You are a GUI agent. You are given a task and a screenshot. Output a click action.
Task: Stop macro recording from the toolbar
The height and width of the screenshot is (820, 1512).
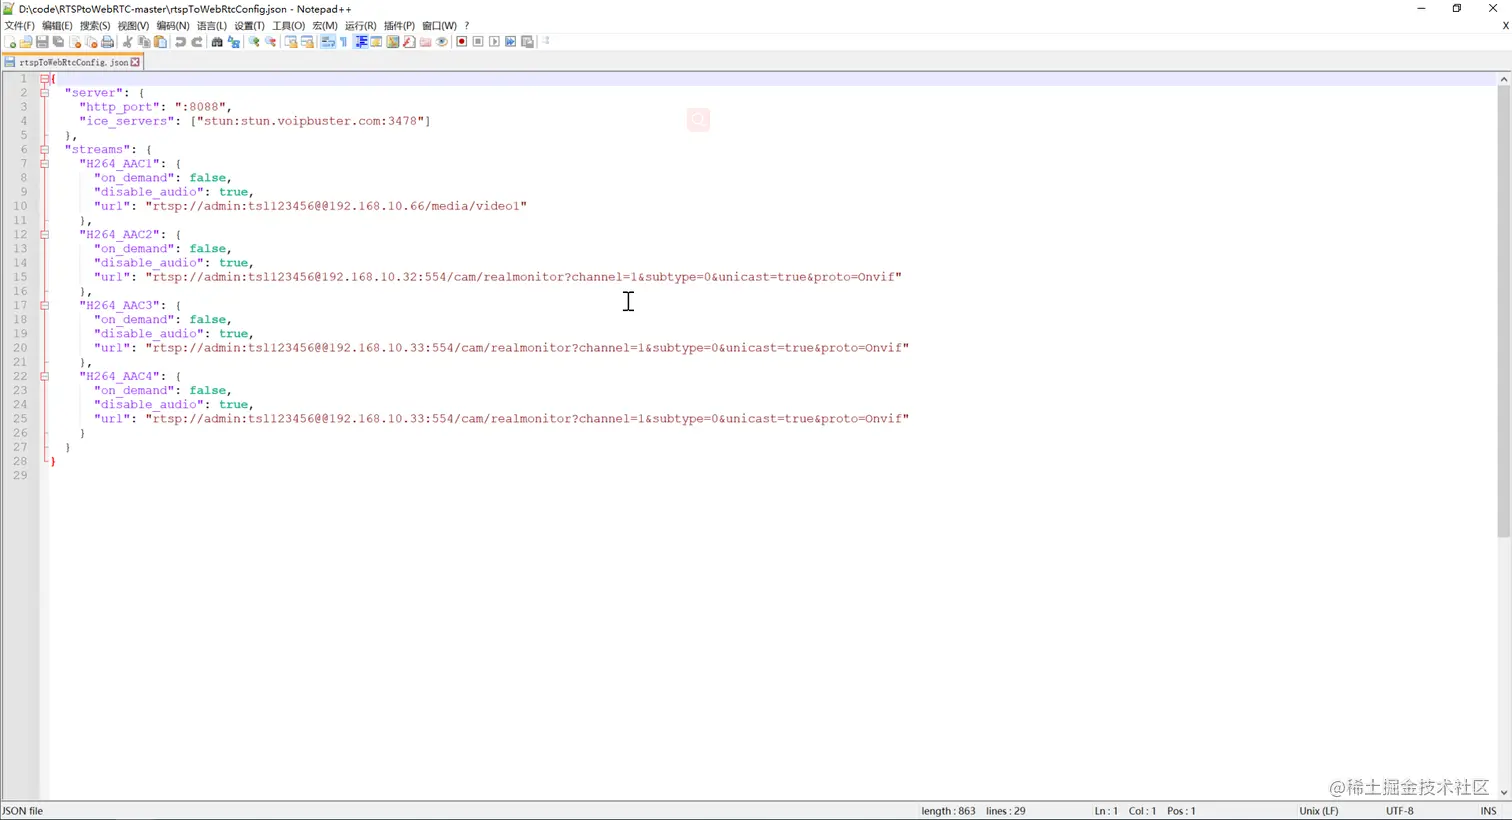coord(478,42)
